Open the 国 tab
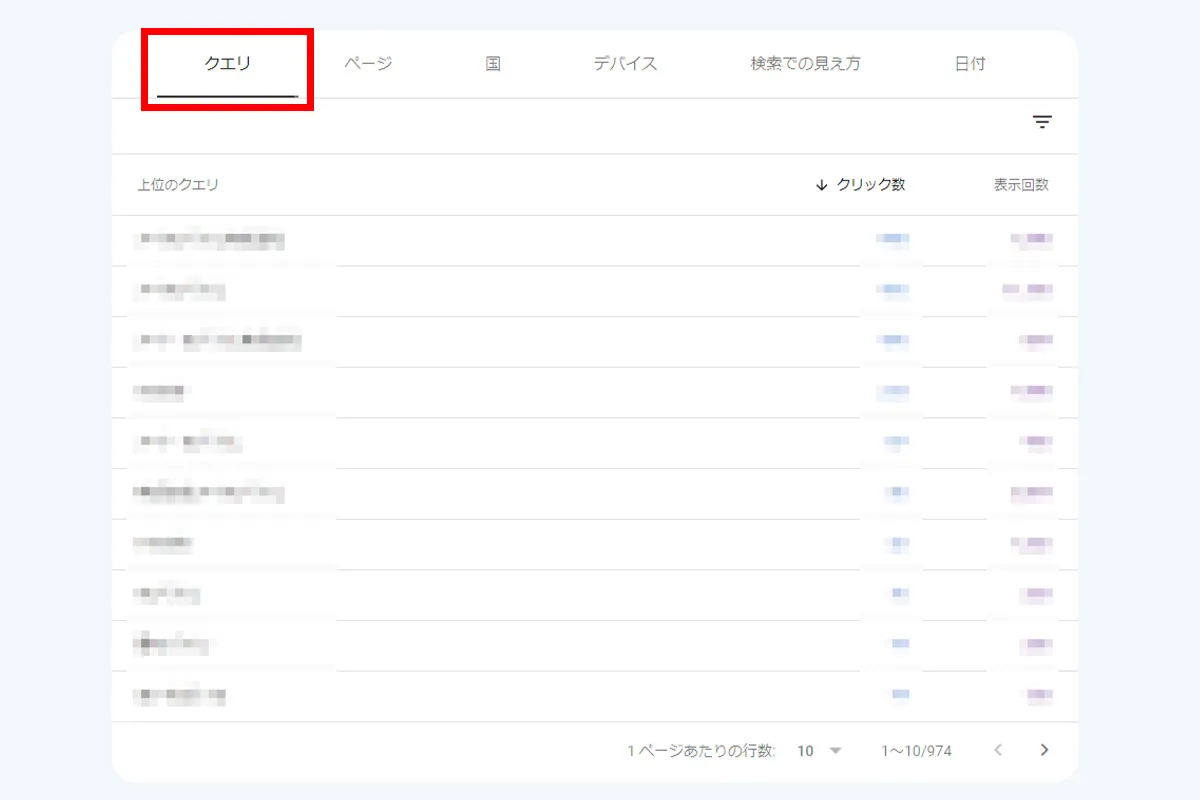This screenshot has width=1200, height=800. 492,62
